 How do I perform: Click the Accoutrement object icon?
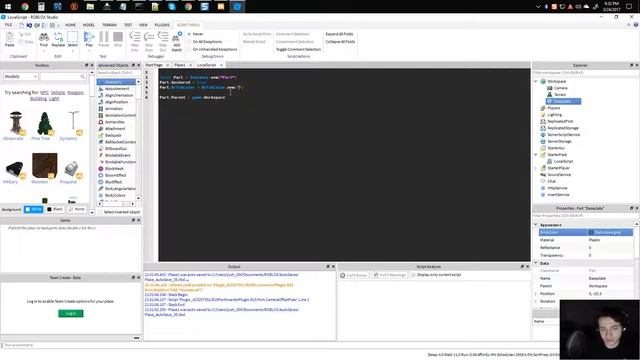101,89
